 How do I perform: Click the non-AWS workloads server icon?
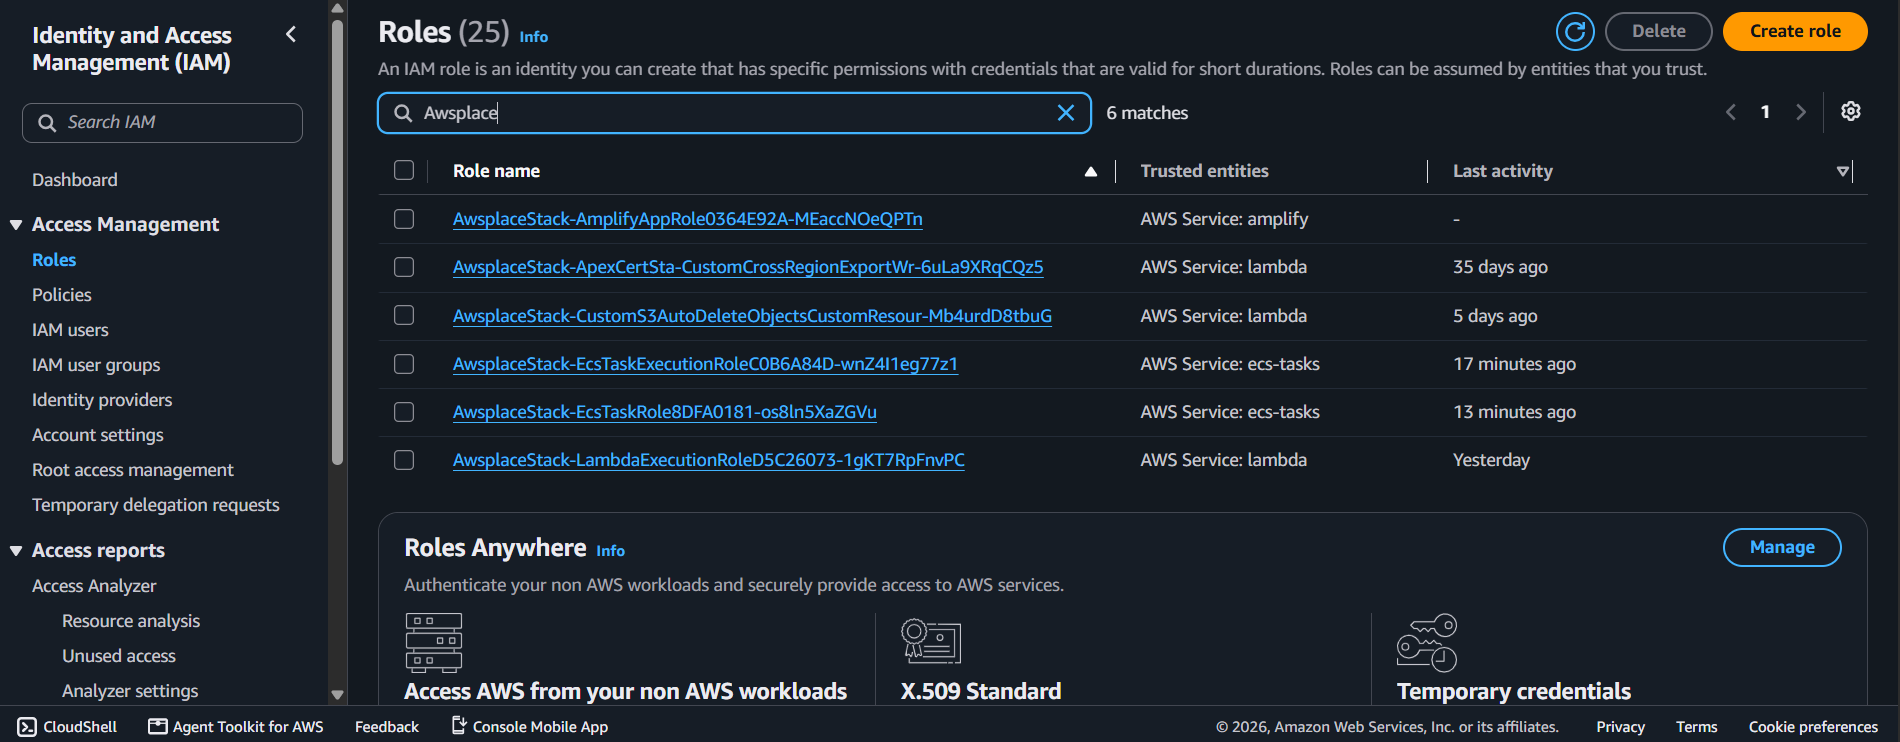point(434,642)
